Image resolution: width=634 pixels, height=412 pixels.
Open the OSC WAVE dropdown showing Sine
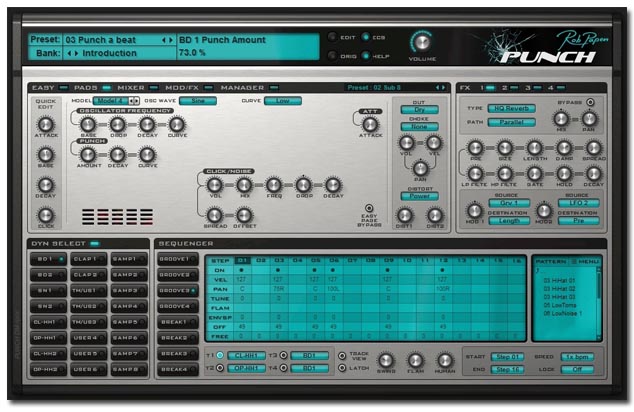(198, 101)
